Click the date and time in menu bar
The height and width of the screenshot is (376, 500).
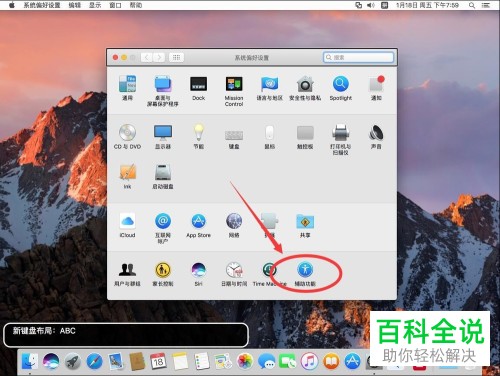point(427,5)
